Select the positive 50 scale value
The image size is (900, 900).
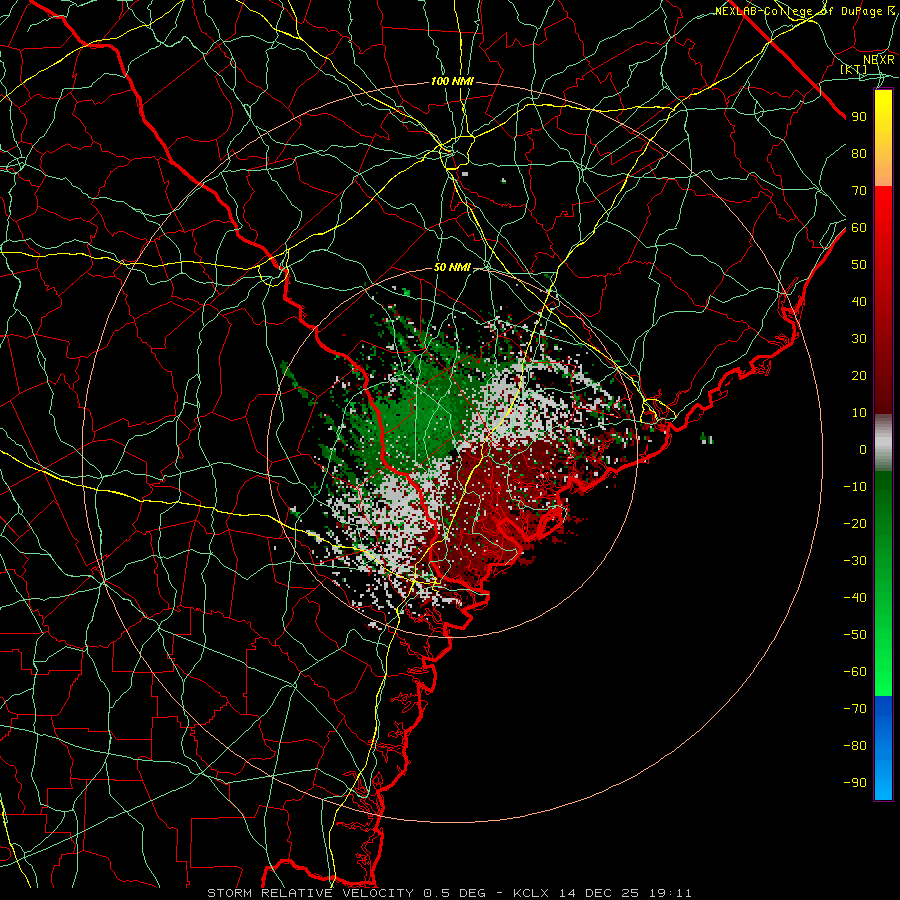click(859, 265)
